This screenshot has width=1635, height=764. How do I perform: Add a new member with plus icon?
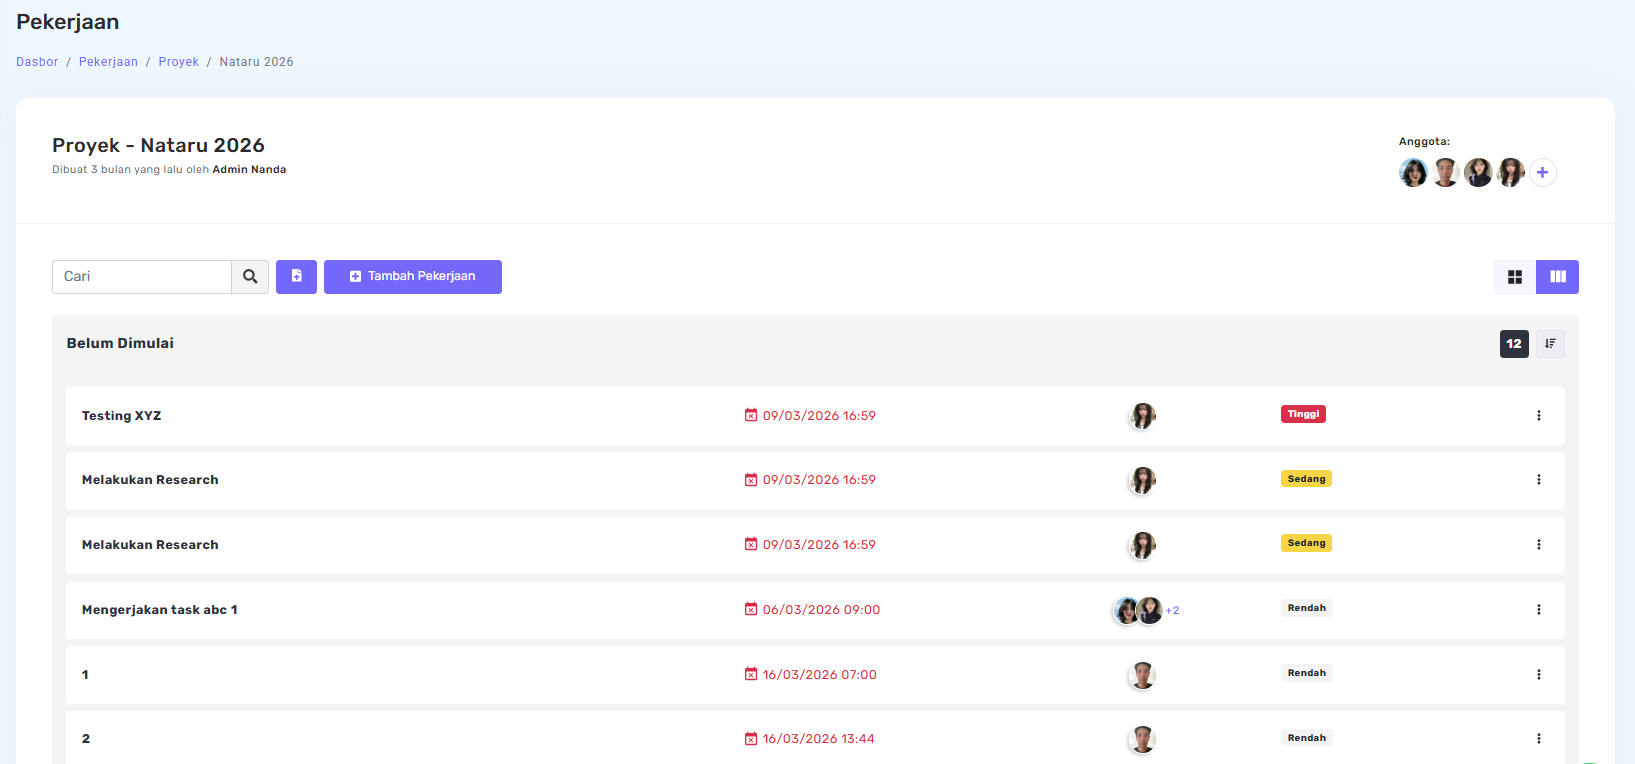pyautogui.click(x=1542, y=173)
